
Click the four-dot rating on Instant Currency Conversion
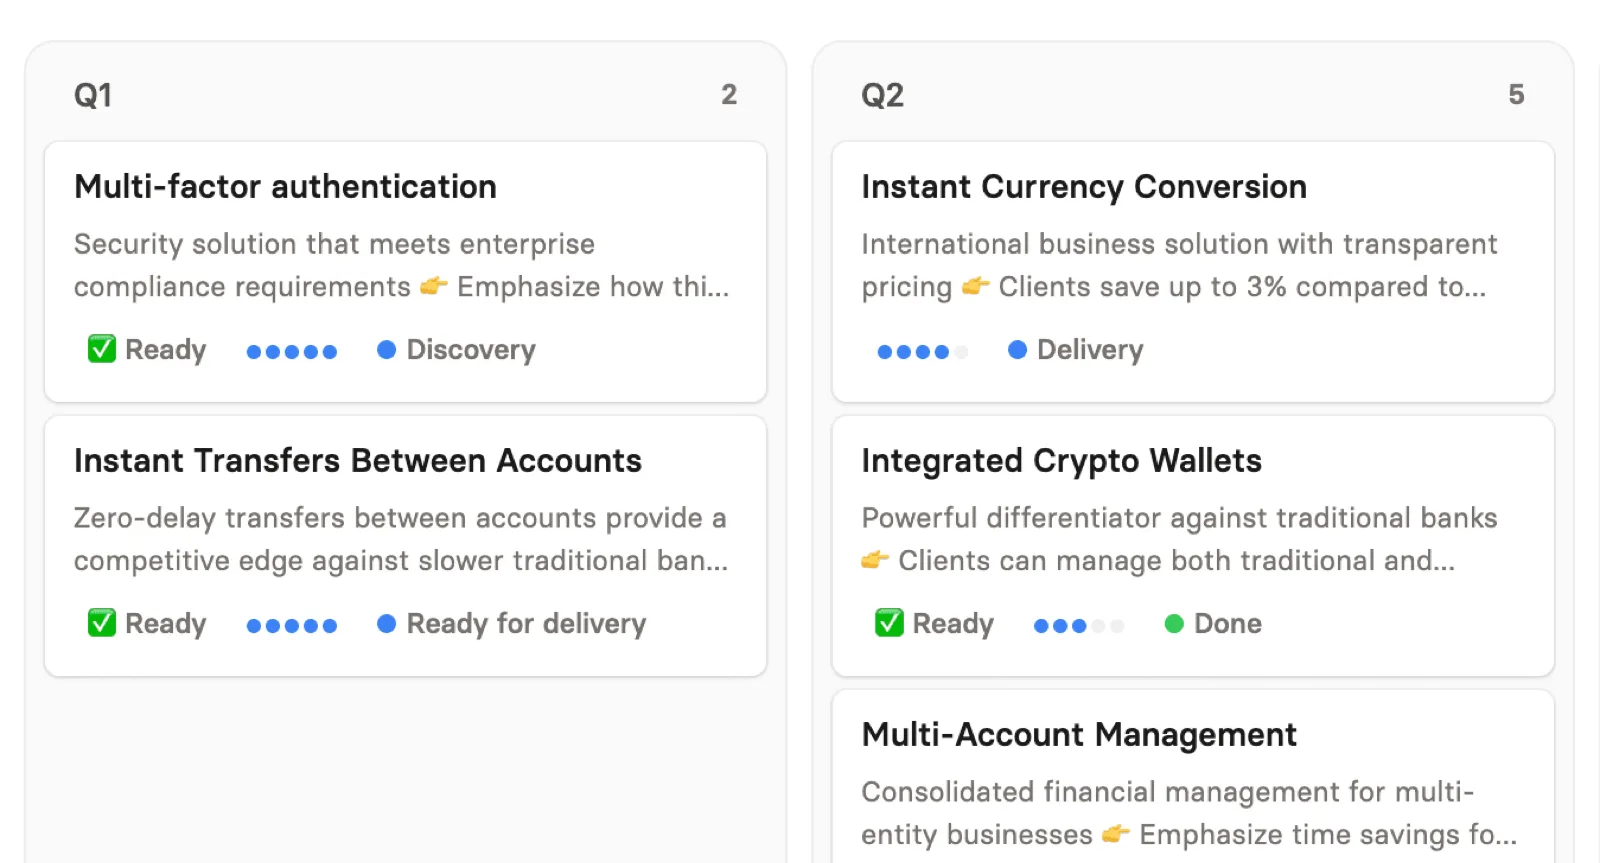pyautogui.click(x=922, y=351)
